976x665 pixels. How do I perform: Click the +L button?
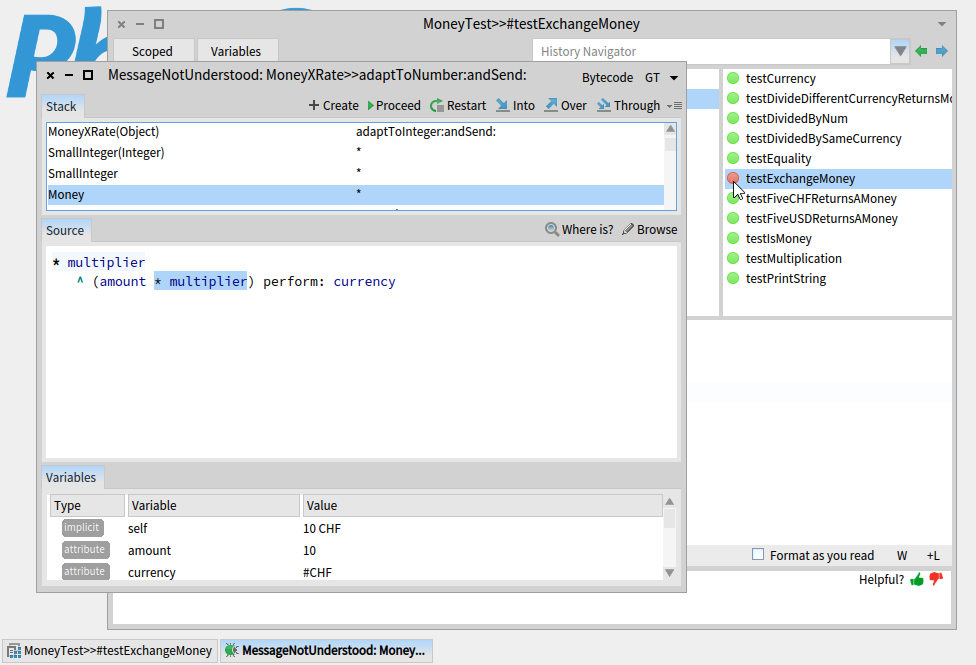(x=933, y=555)
